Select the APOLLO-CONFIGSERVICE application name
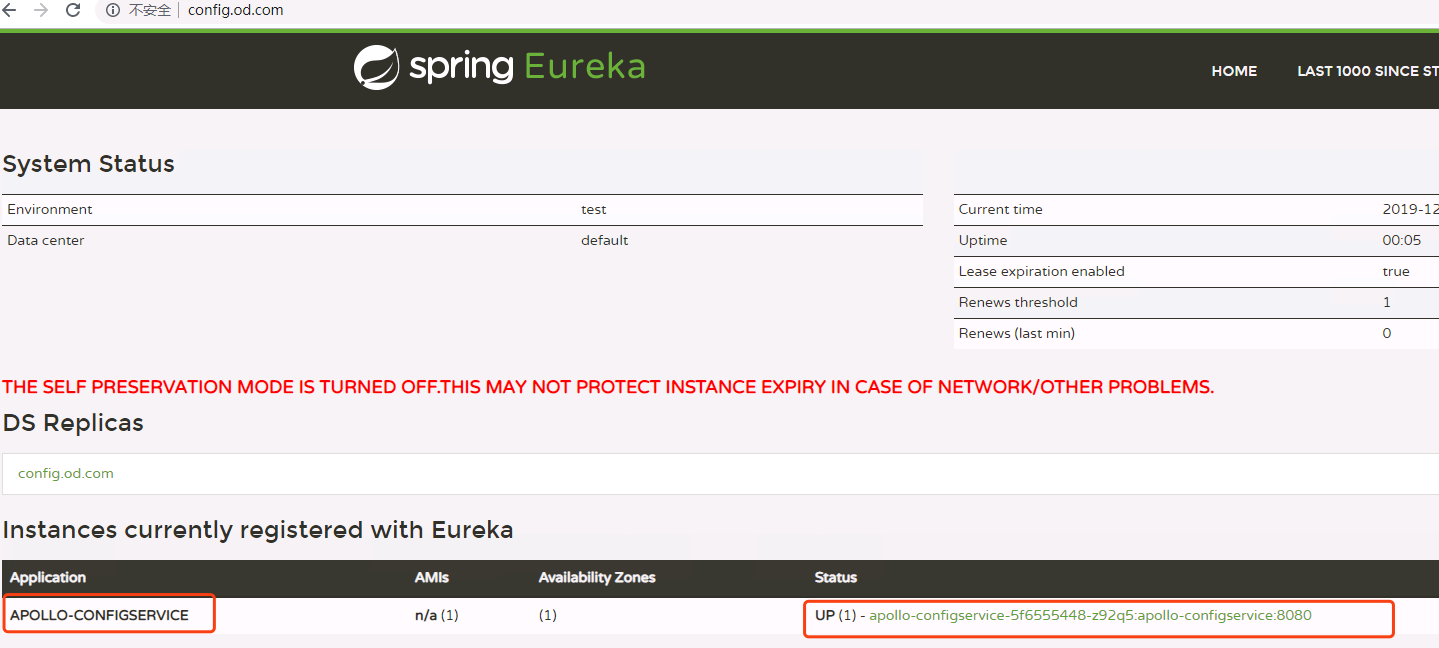Viewport: 1439px width, 648px height. pyautogui.click(x=99, y=615)
